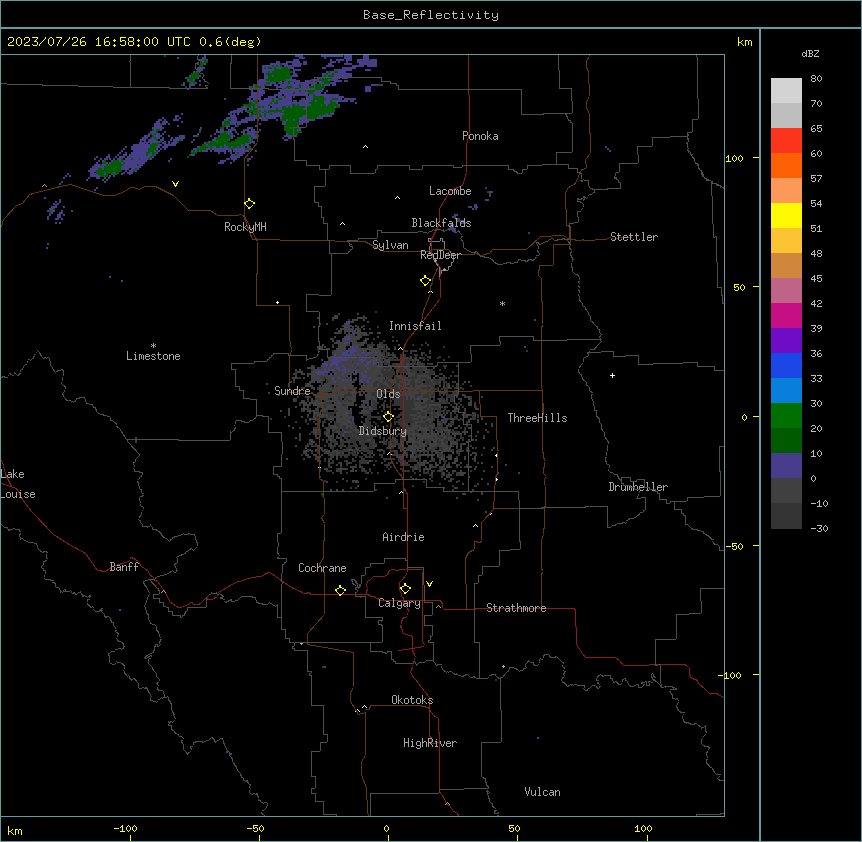Click the horizontal axis 50 km label

click(514, 829)
